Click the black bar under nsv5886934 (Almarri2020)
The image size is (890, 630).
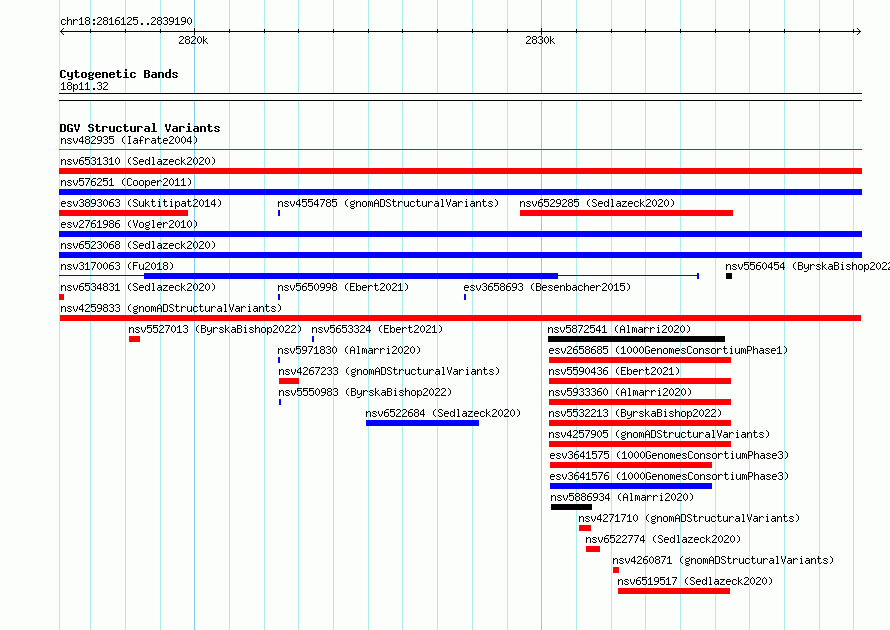point(571,507)
